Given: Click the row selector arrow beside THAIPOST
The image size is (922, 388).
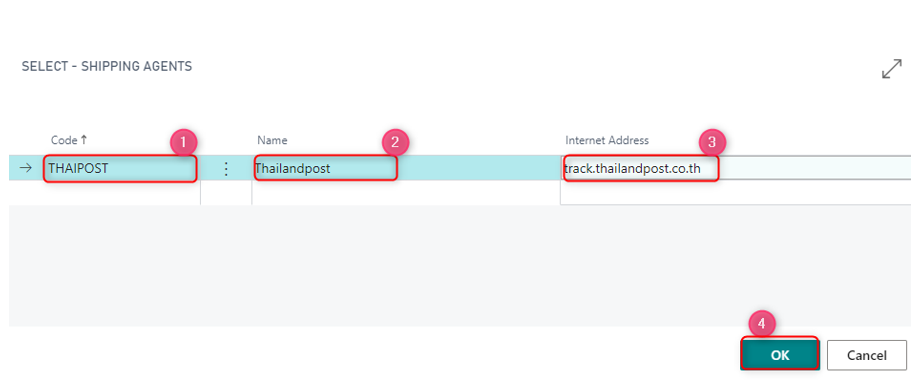Looking at the screenshot, I should pos(25,168).
